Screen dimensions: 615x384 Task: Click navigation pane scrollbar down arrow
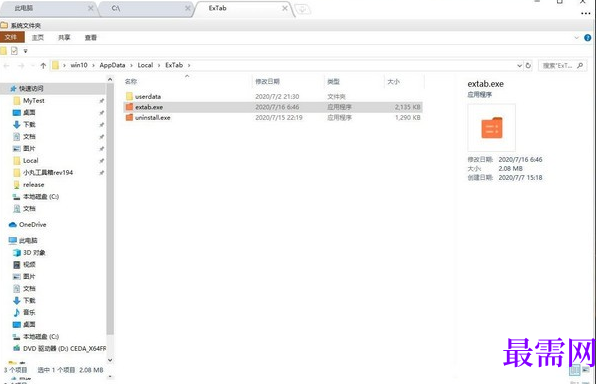110,360
